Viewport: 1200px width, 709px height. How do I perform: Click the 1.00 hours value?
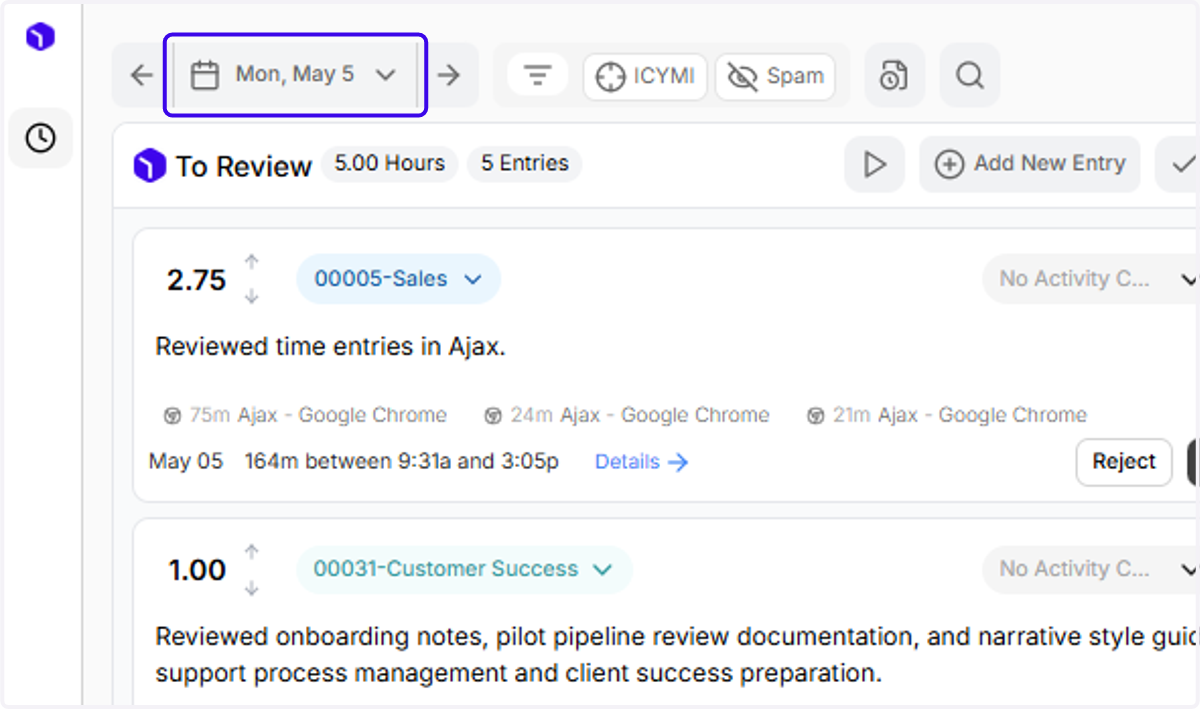point(197,570)
